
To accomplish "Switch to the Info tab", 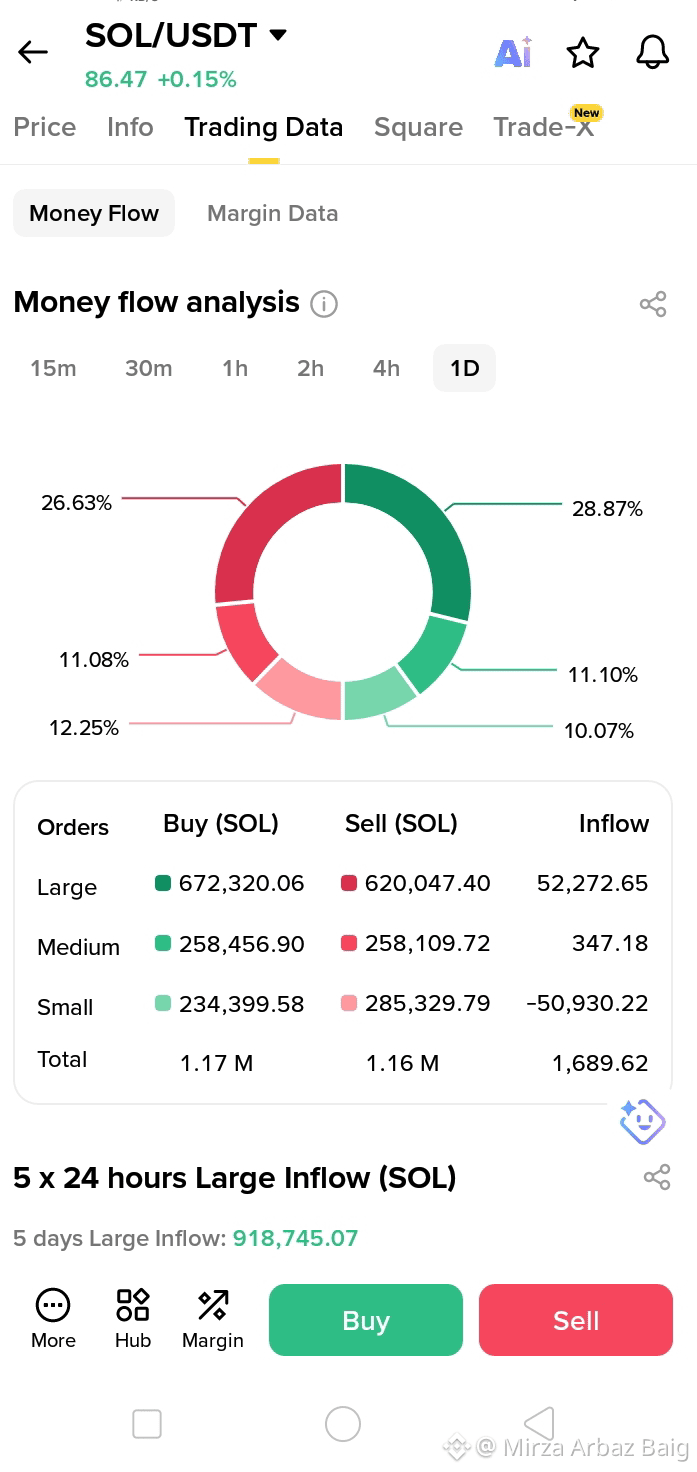I will 130,127.
